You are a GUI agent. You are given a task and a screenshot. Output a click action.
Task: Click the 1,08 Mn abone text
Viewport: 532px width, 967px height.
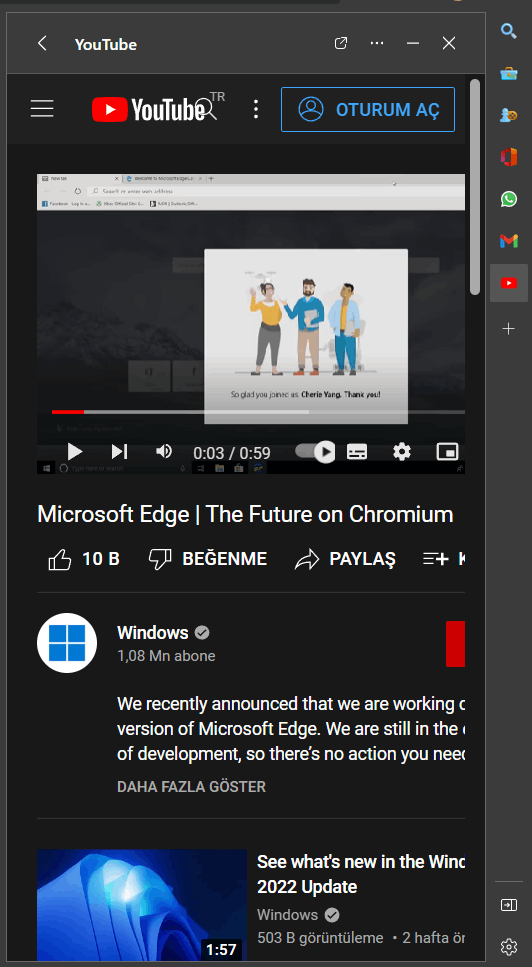click(x=166, y=656)
